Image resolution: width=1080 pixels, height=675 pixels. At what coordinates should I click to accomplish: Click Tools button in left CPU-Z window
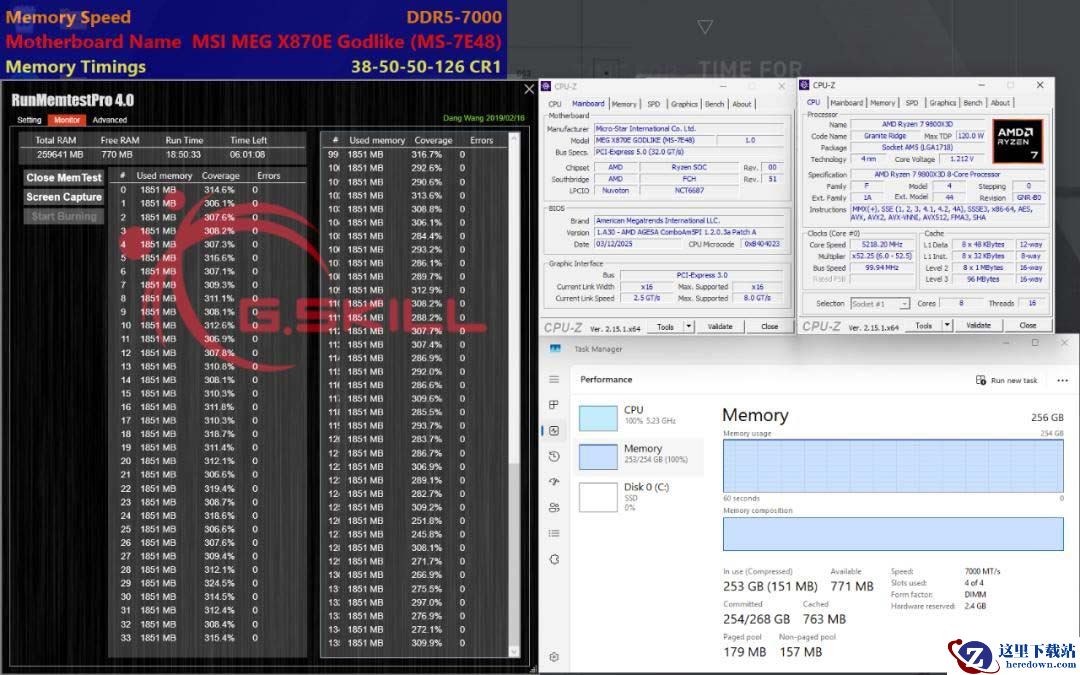click(x=665, y=326)
